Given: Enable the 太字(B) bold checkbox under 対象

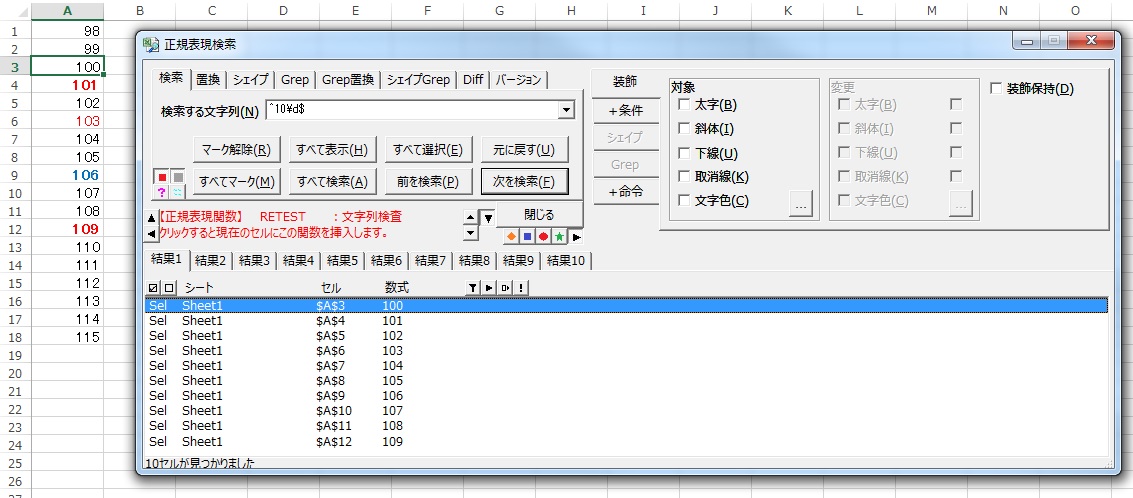Looking at the screenshot, I should (684, 105).
